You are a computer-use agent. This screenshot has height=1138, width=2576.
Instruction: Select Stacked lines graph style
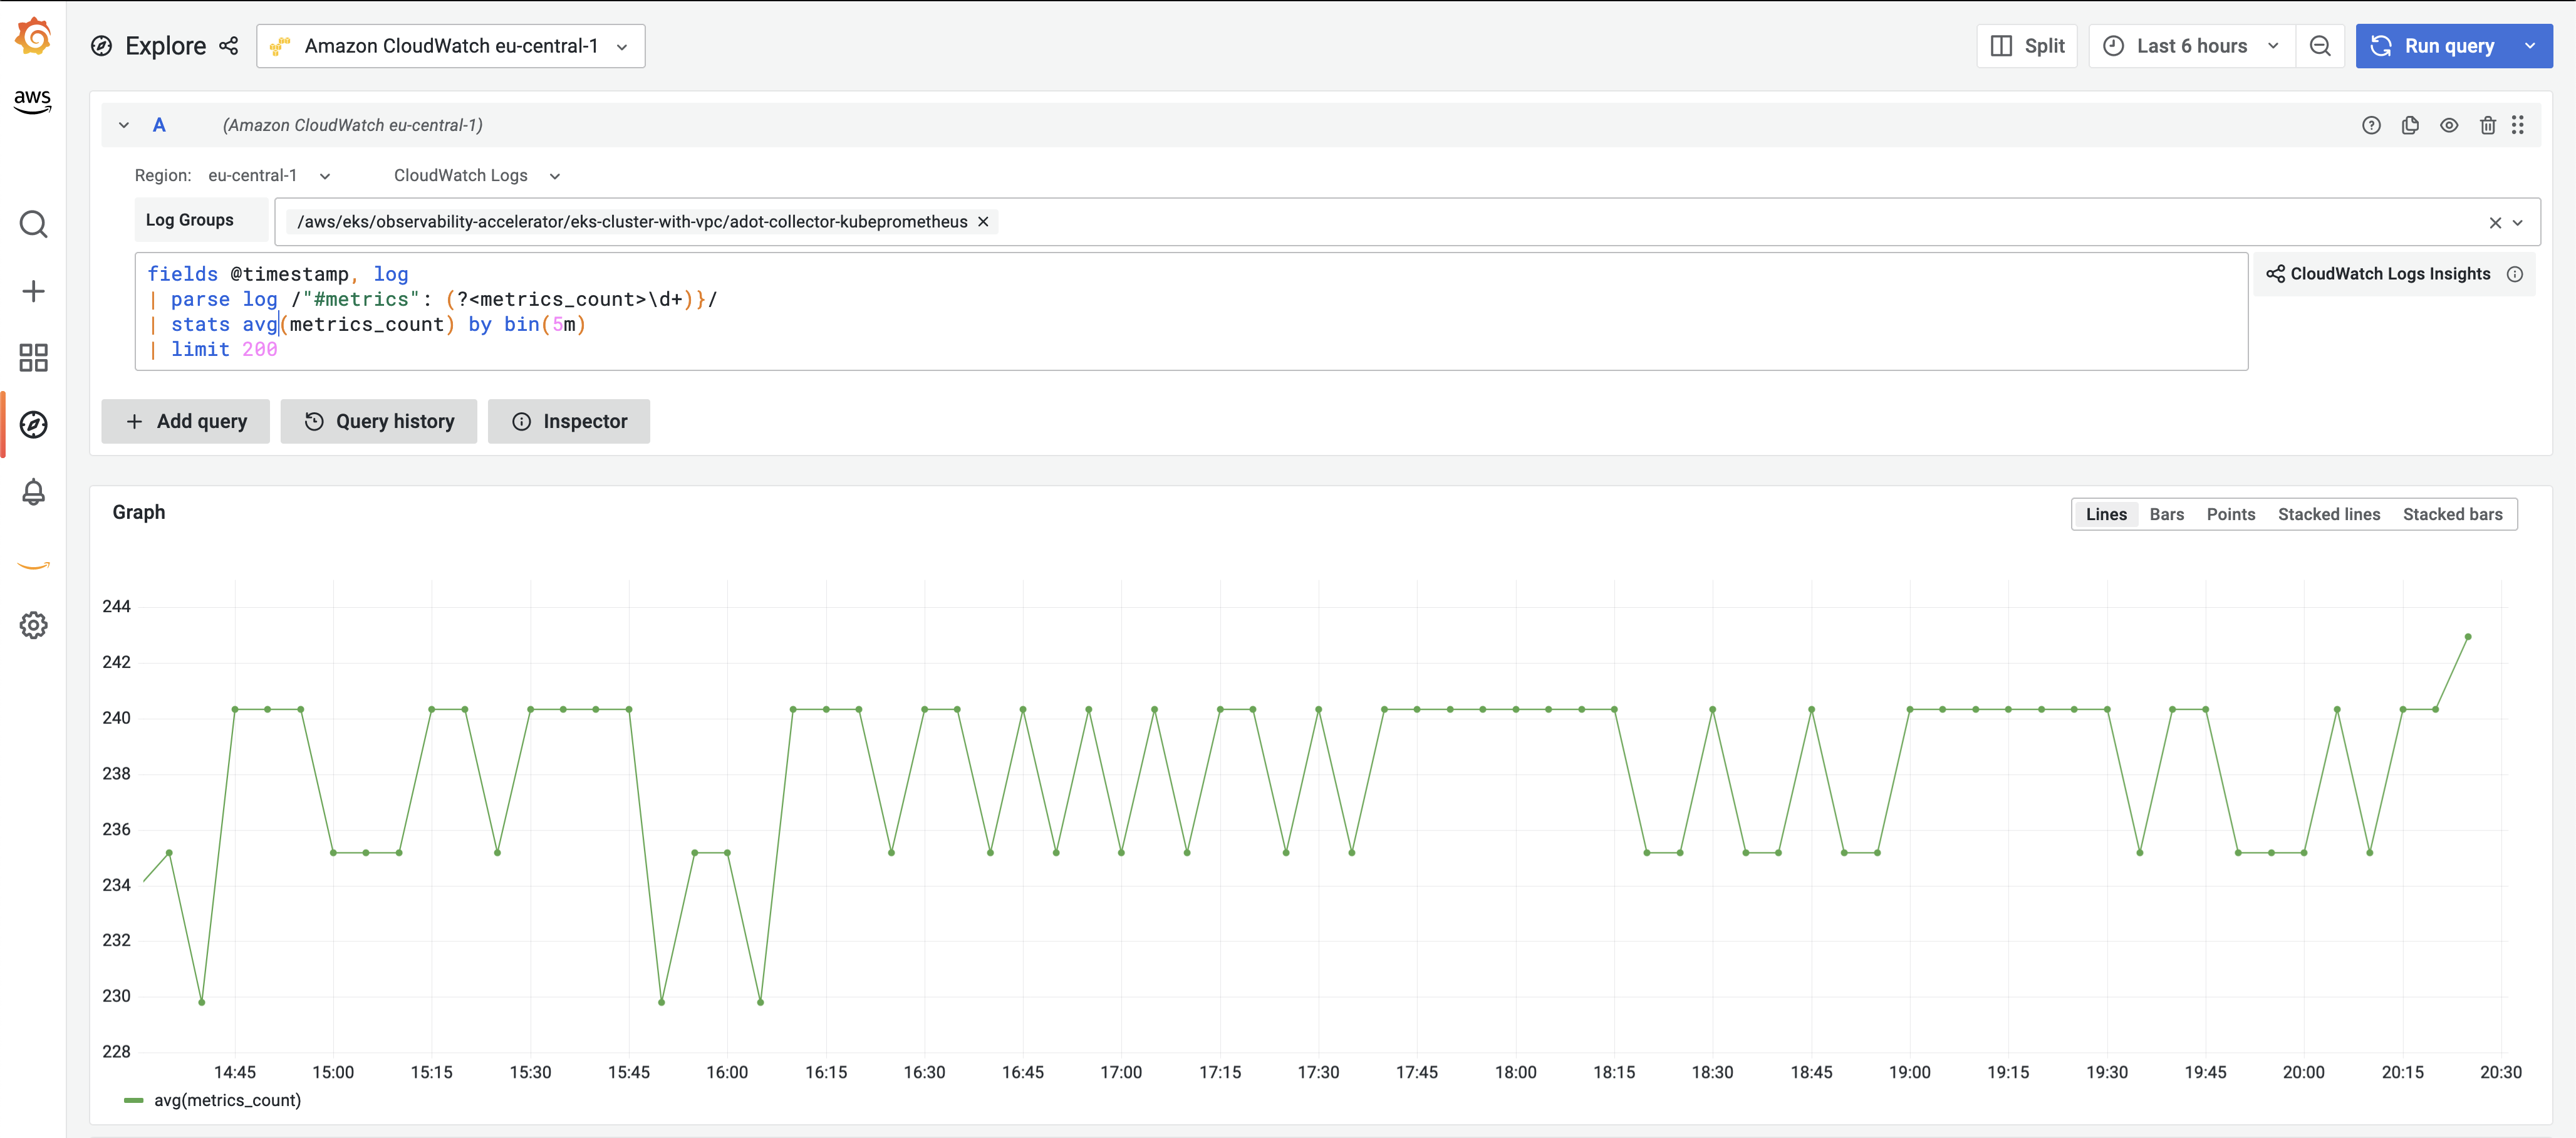(x=2328, y=514)
